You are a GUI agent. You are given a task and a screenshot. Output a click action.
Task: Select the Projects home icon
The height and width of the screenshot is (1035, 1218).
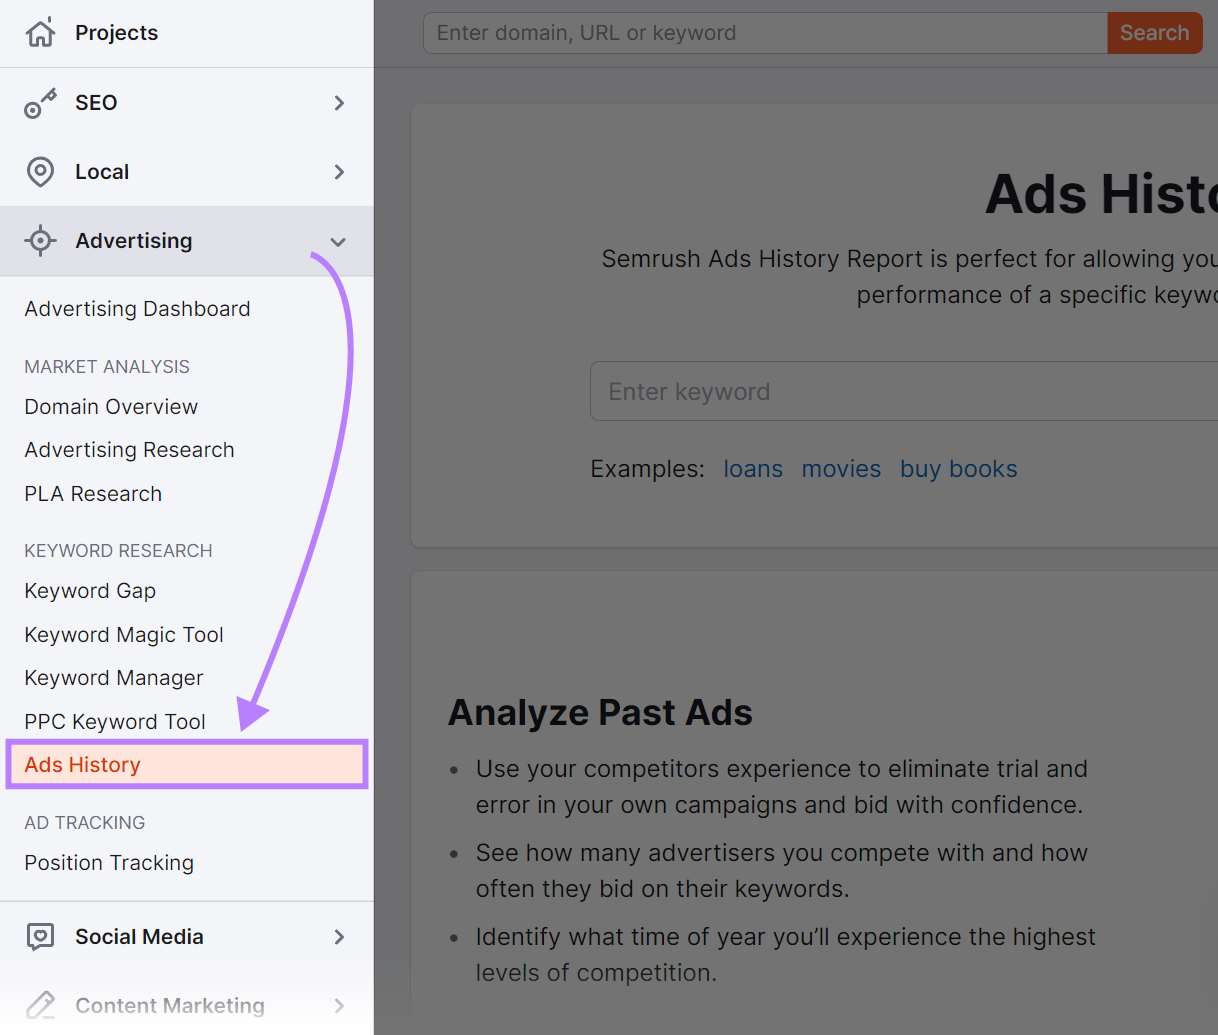[x=40, y=32]
